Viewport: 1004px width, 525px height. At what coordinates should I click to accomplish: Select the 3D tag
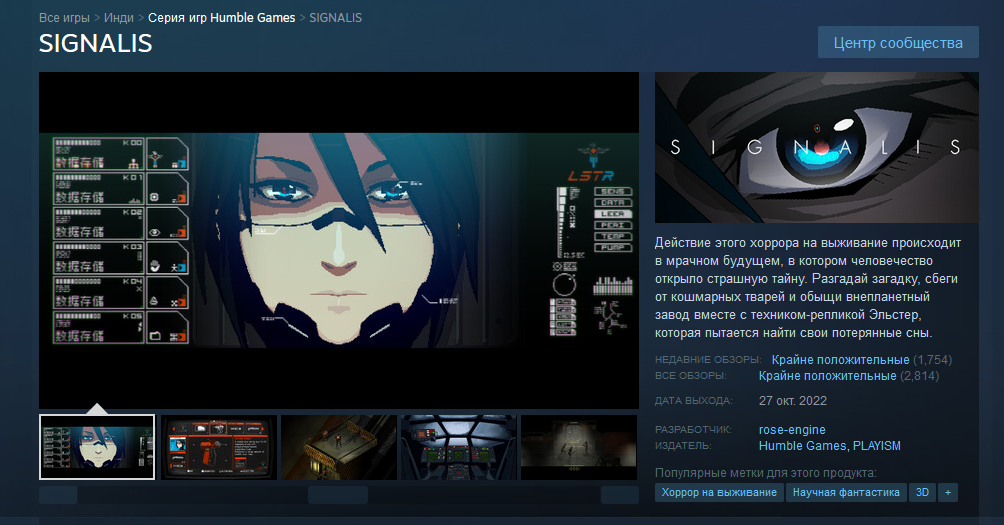tap(922, 492)
